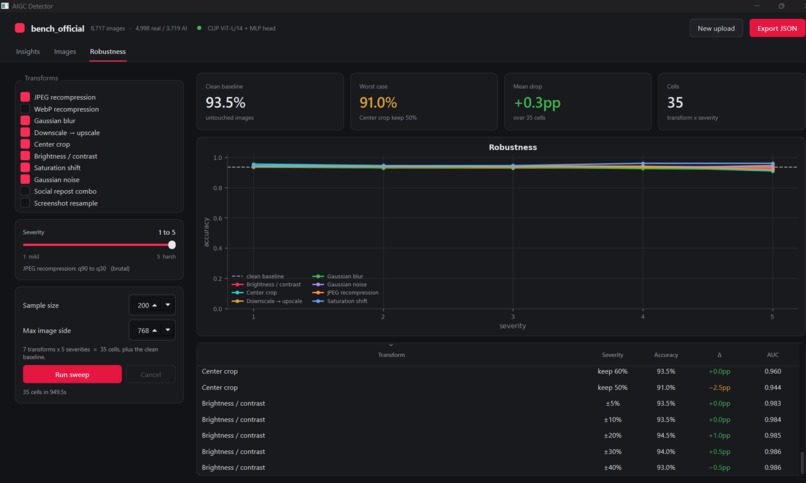Toggle Brightness / contrast checkbox
The width and height of the screenshot is (806, 483).
click(x=25, y=156)
